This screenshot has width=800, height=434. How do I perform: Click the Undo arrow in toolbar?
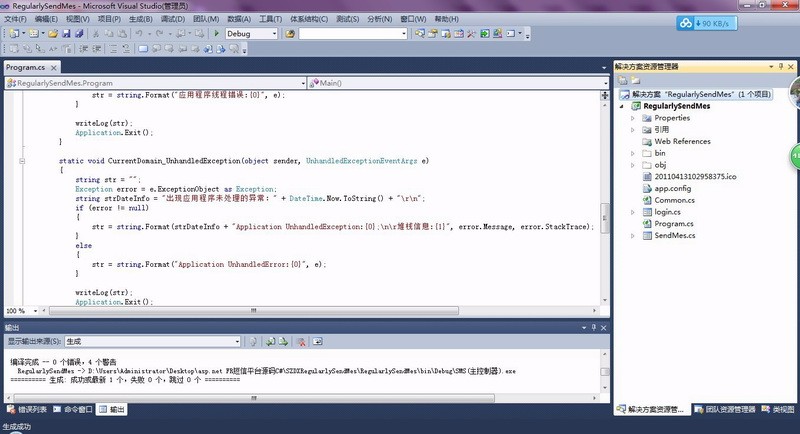(x=139, y=33)
